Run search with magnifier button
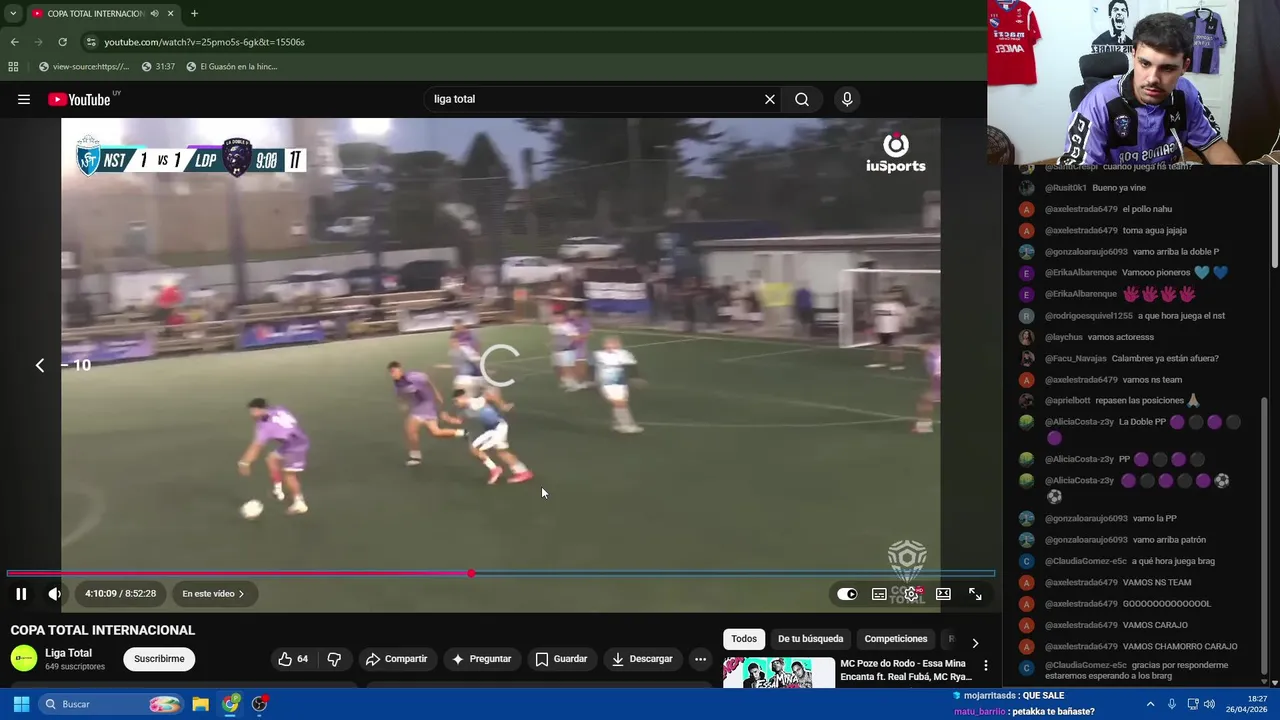 pos(802,99)
